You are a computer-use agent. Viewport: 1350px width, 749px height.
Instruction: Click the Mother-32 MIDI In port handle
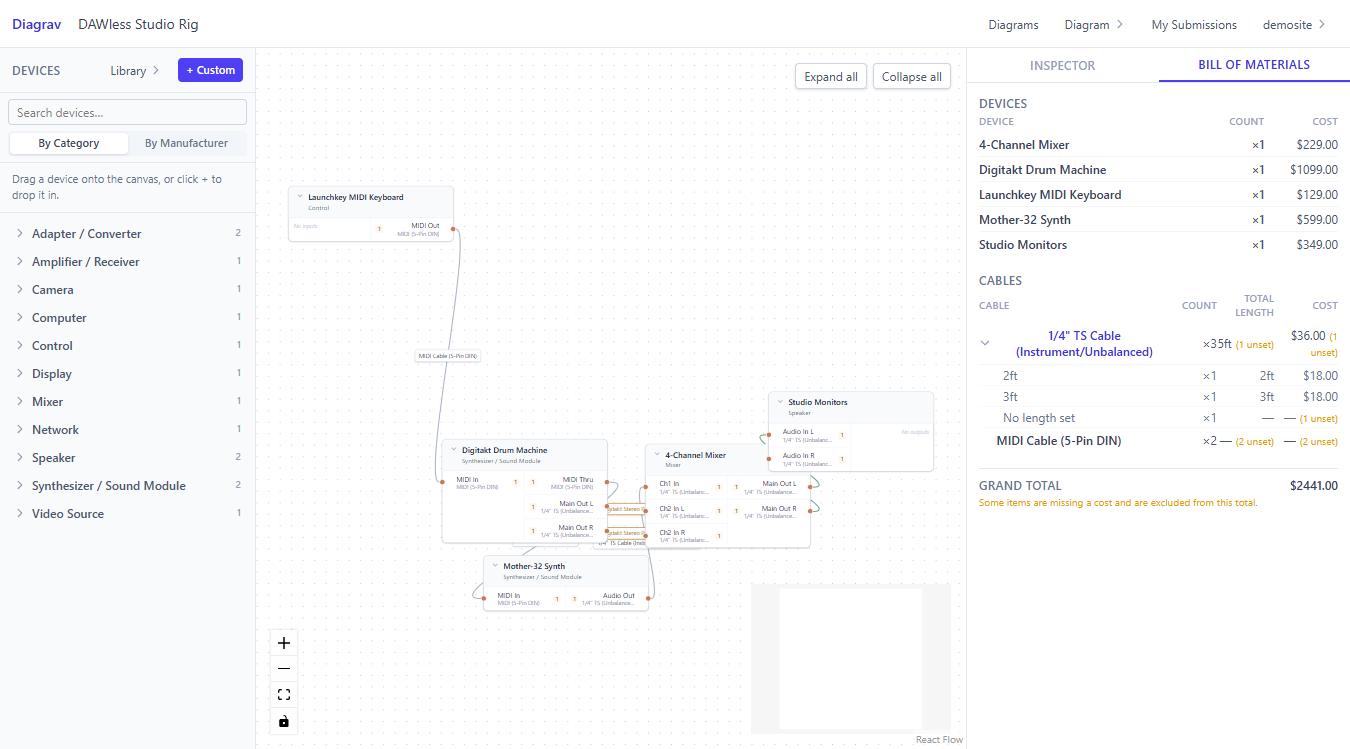coord(484,598)
